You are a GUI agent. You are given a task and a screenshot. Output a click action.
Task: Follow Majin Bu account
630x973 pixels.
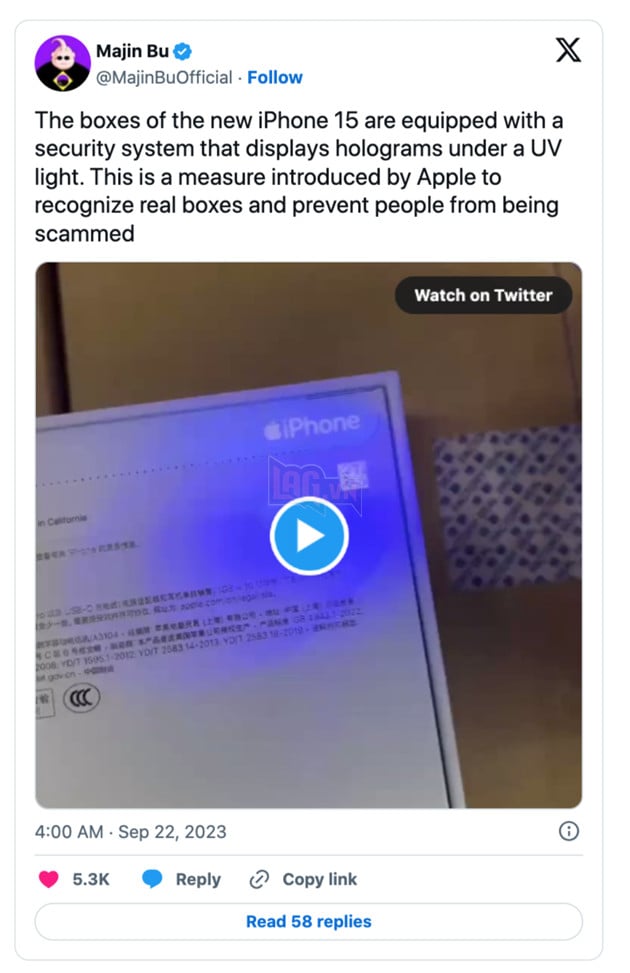[x=275, y=78]
